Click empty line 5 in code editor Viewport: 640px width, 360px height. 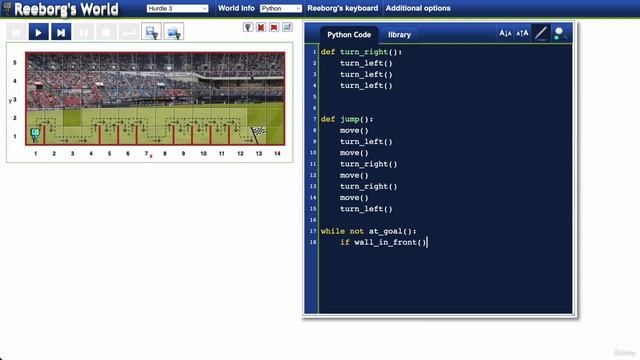pyautogui.click(x=445, y=97)
